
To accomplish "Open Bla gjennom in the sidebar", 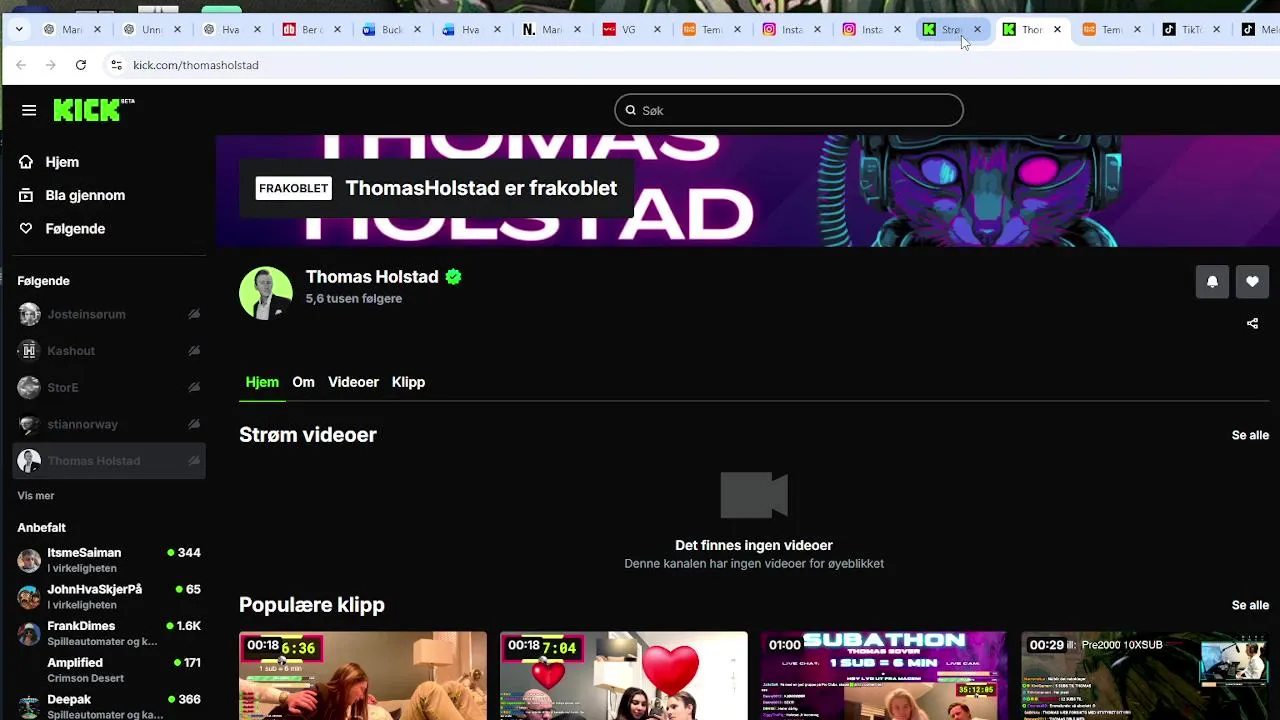I will [x=85, y=195].
